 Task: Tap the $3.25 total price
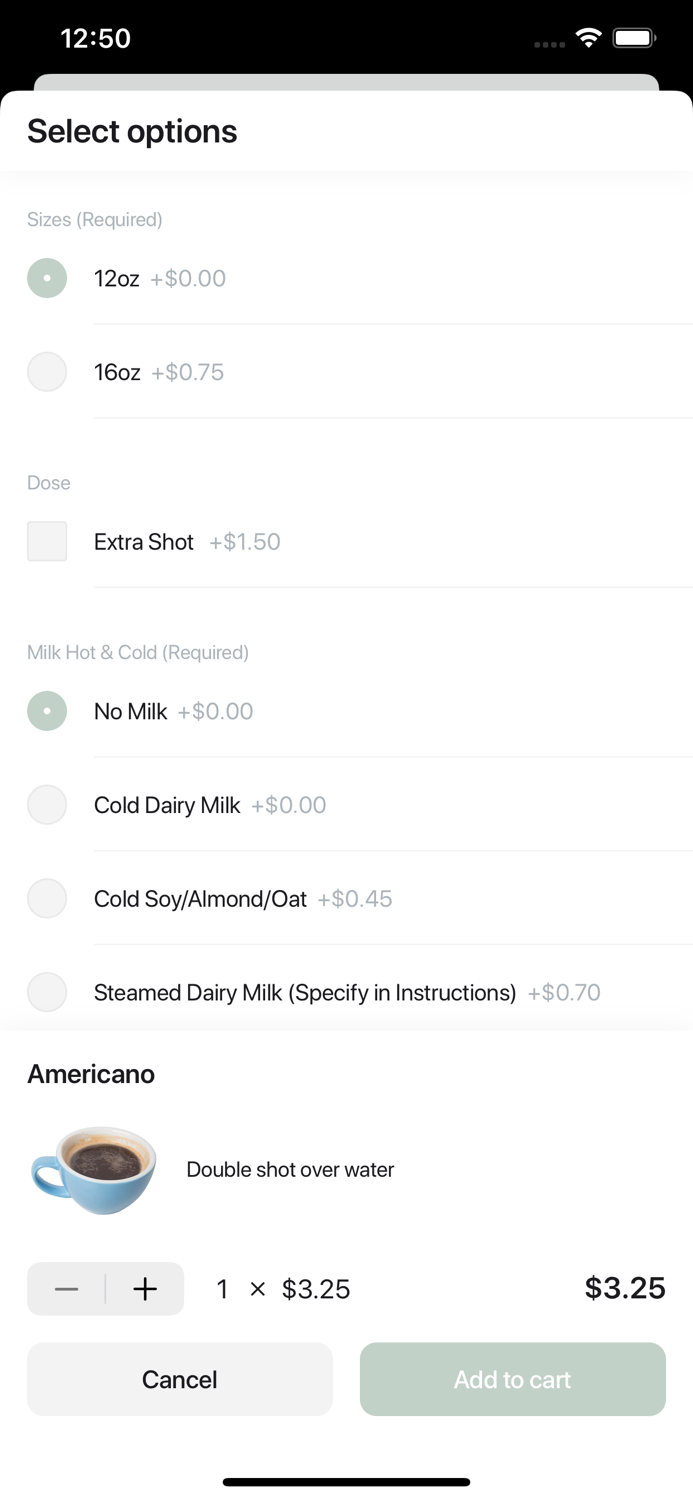point(624,1288)
